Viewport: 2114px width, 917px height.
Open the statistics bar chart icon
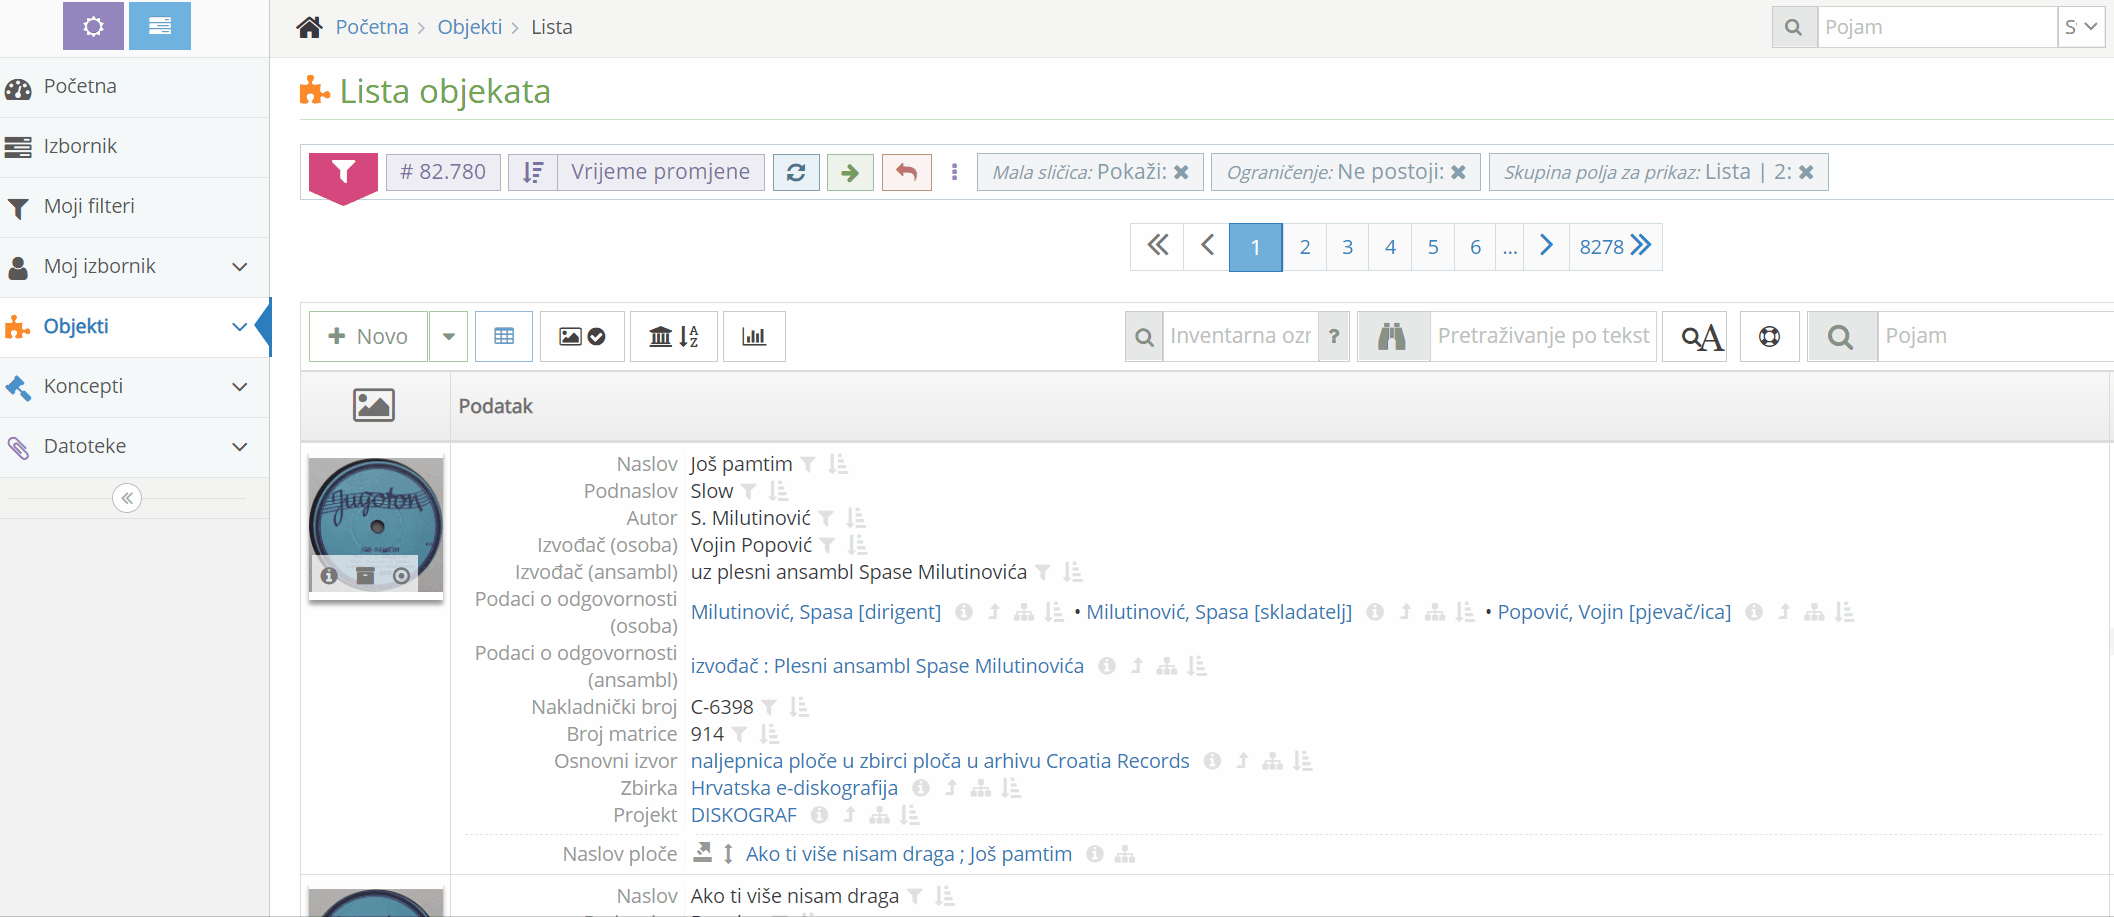pos(754,336)
